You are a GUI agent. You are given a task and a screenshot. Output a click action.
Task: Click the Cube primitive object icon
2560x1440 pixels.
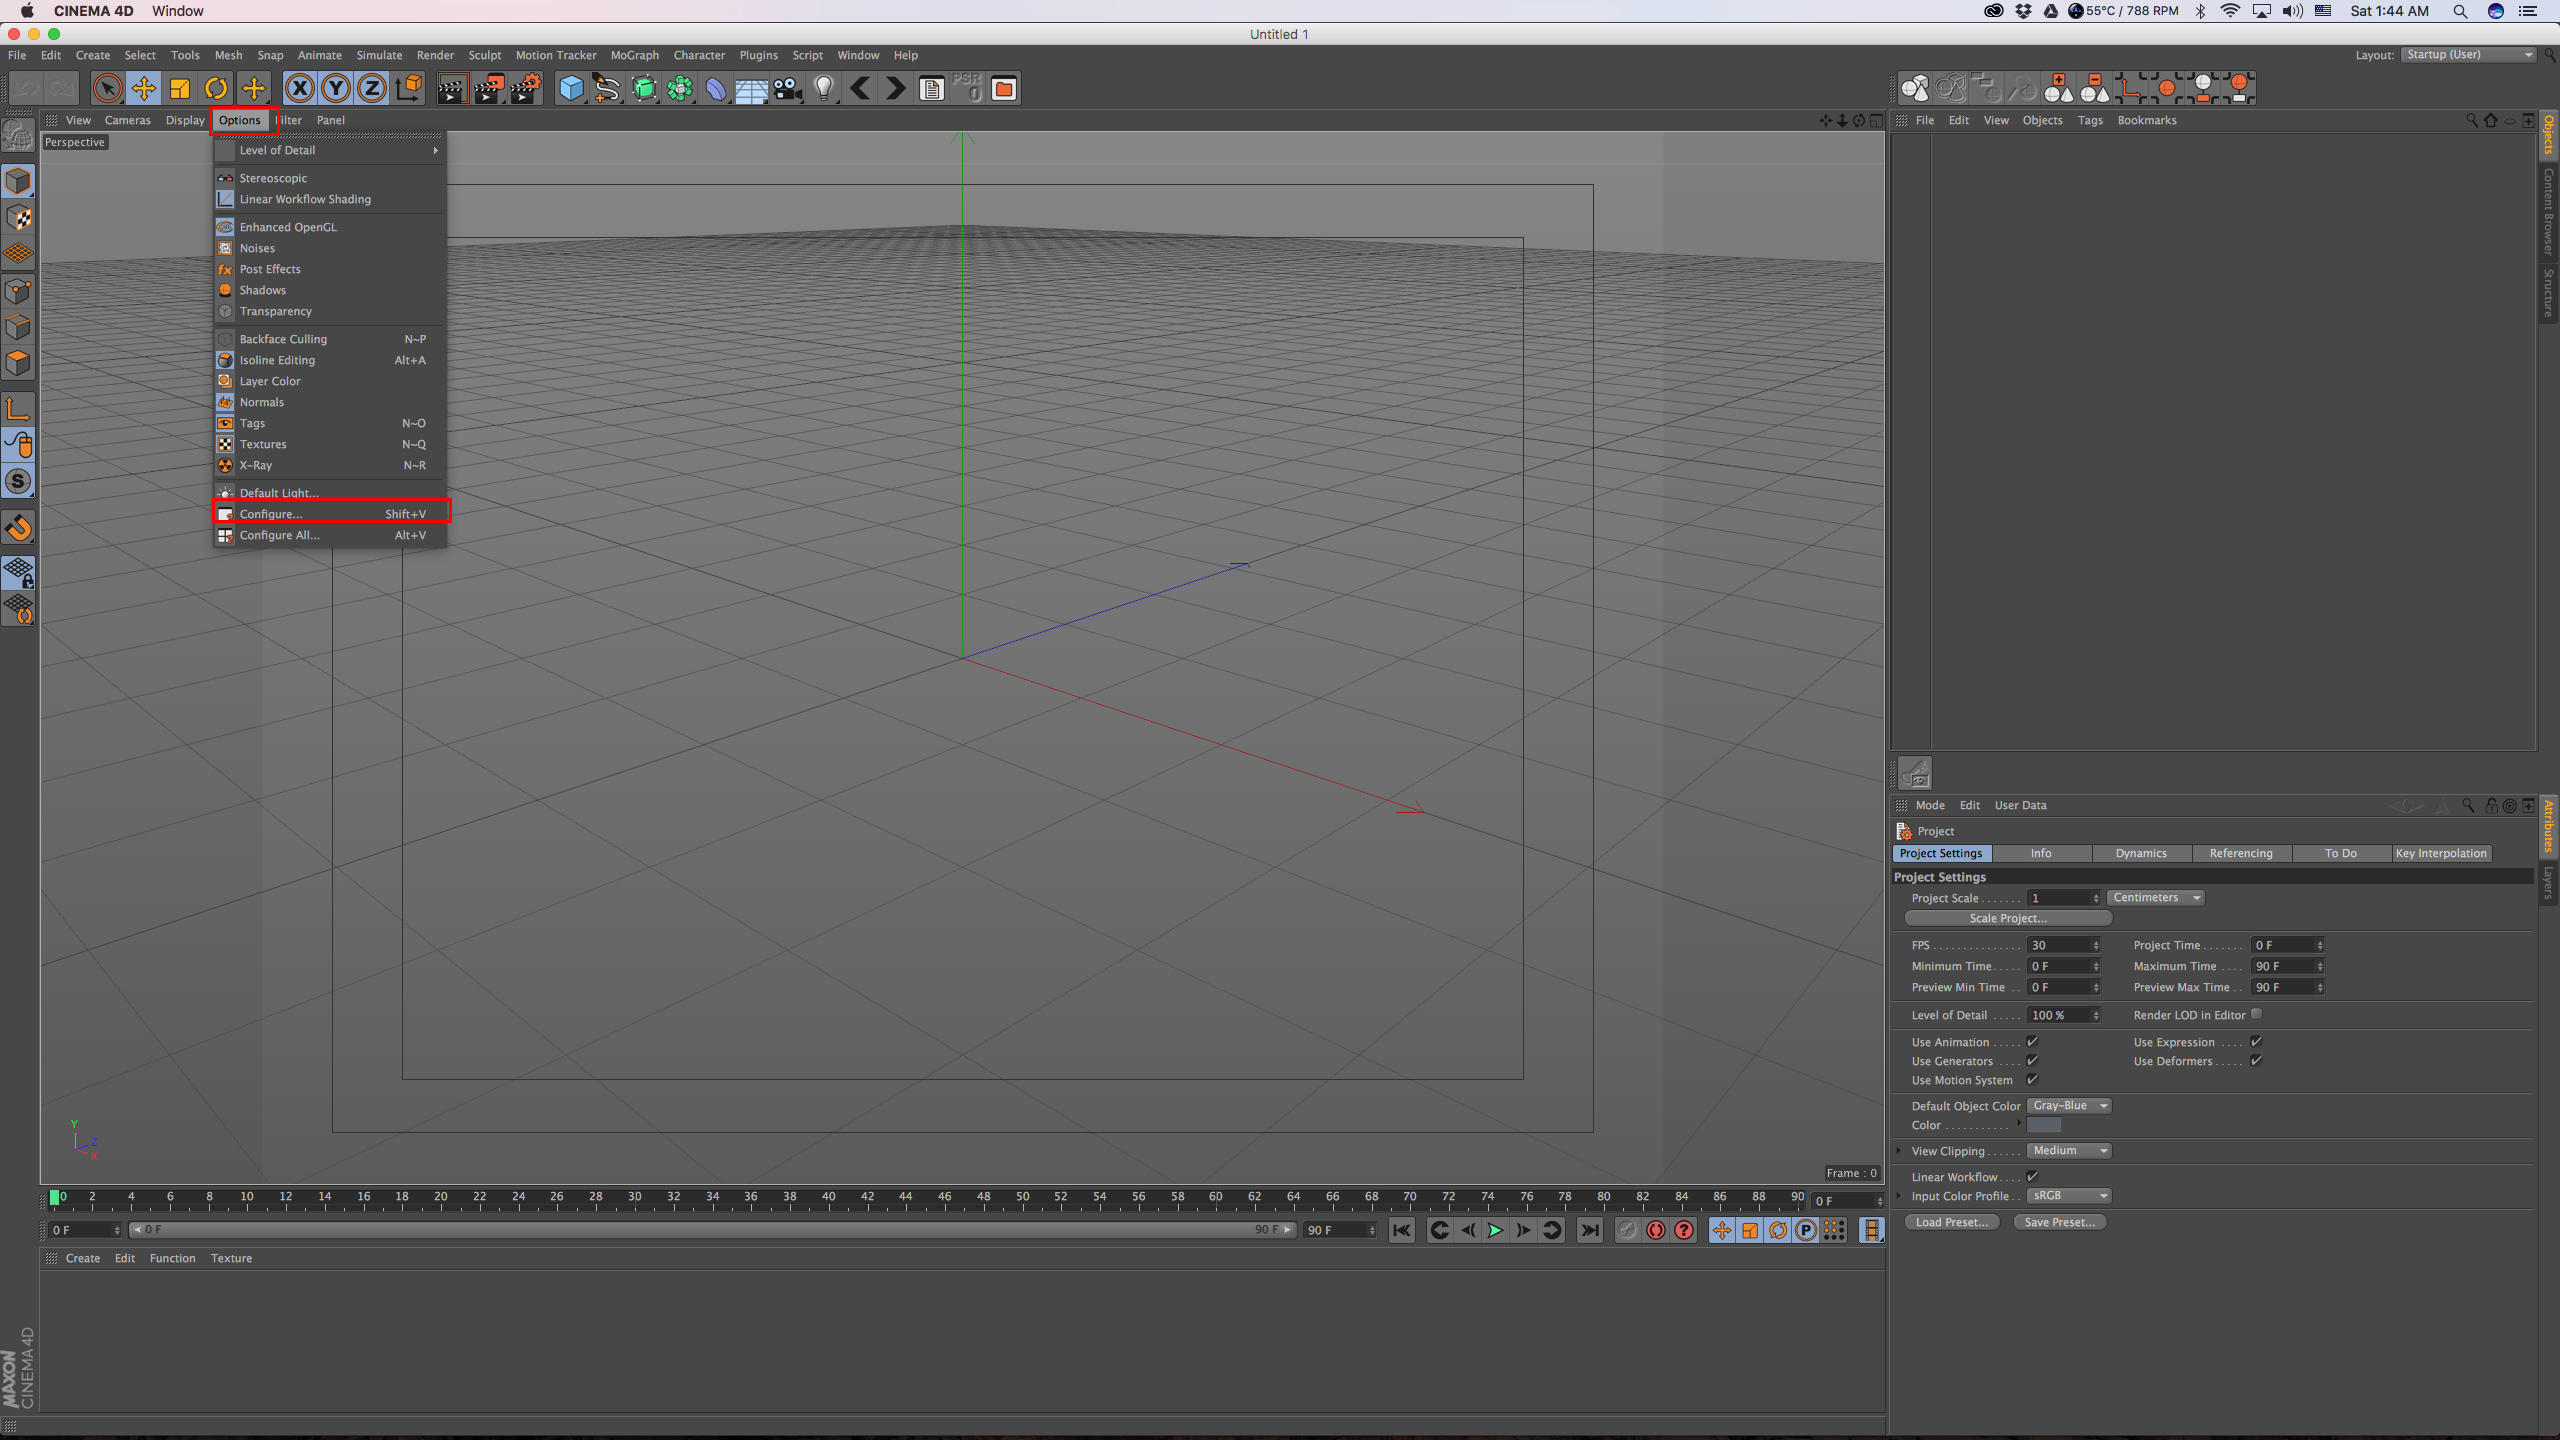tap(571, 89)
